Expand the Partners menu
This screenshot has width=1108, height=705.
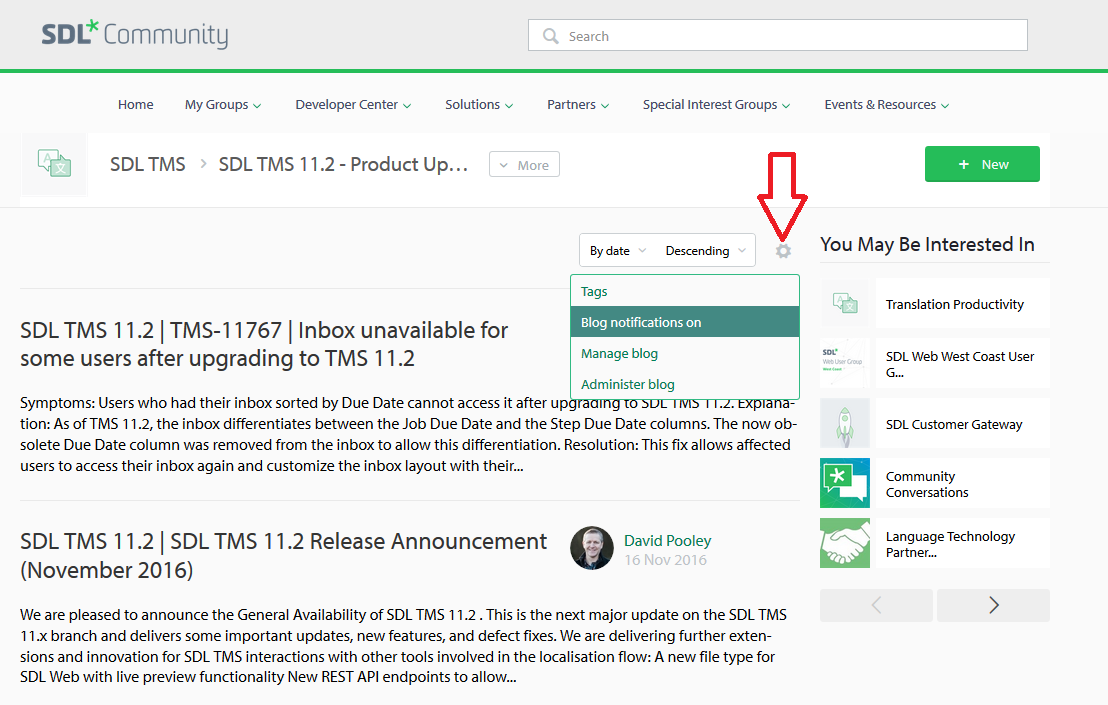578,105
